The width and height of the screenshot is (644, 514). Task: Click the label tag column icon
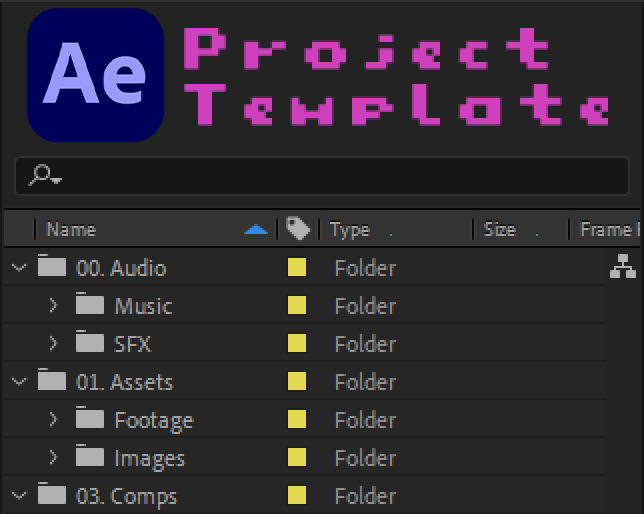[298, 229]
